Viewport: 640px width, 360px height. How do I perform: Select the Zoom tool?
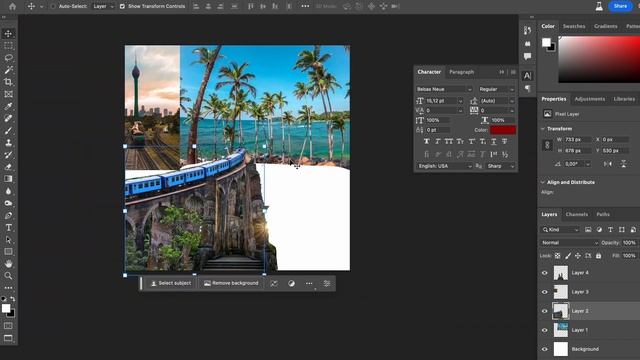[x=8, y=276]
